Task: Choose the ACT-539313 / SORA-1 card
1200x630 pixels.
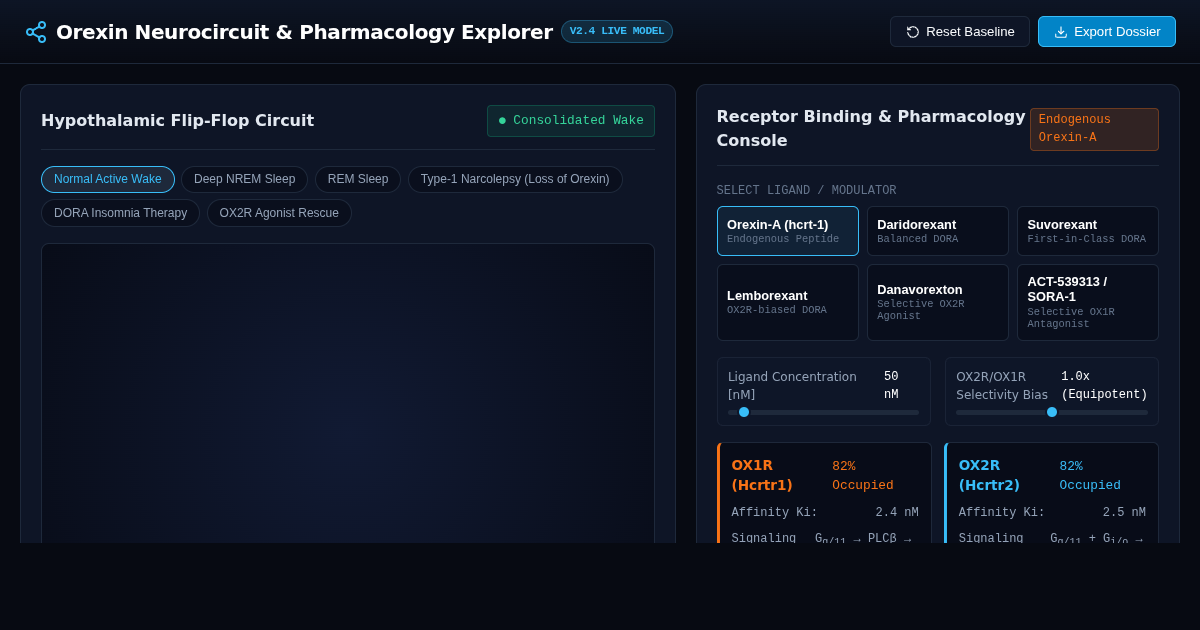Action: (x=1088, y=302)
